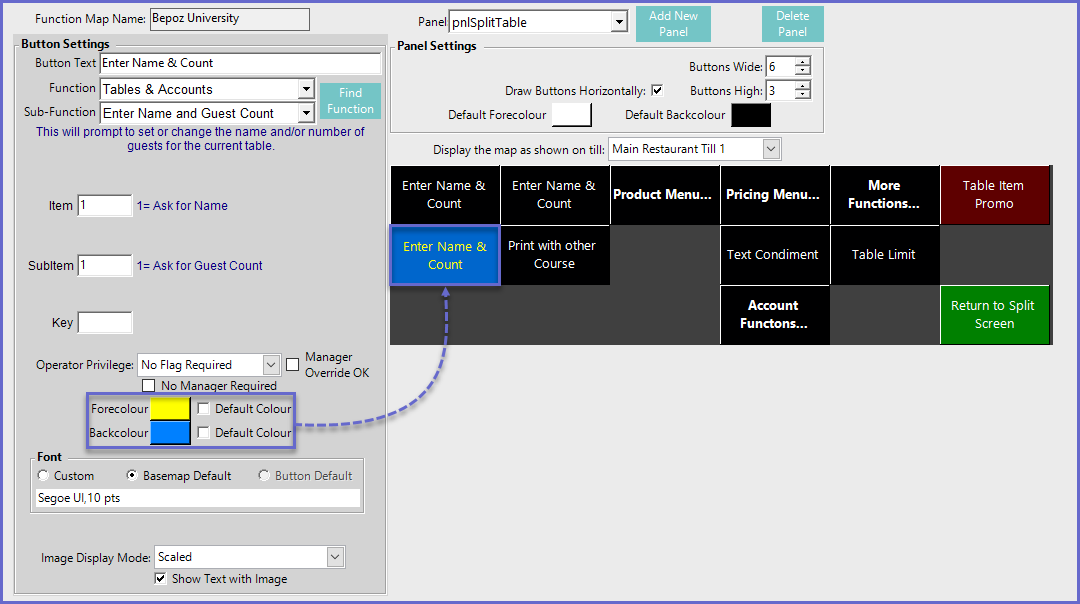This screenshot has width=1080, height=604.
Task: Open the Panel pnlSplitTable dropdown
Action: (x=619, y=22)
